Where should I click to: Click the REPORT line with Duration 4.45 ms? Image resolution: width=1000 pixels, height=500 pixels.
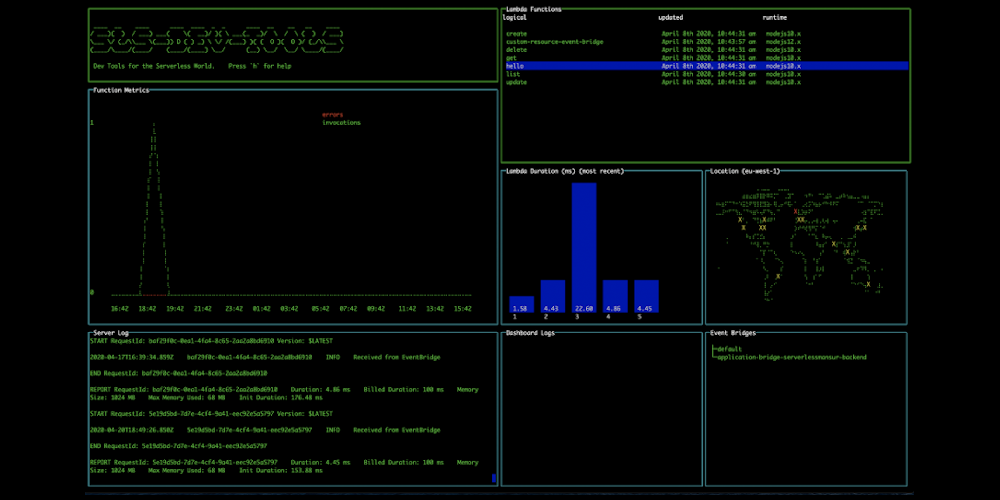(284, 466)
